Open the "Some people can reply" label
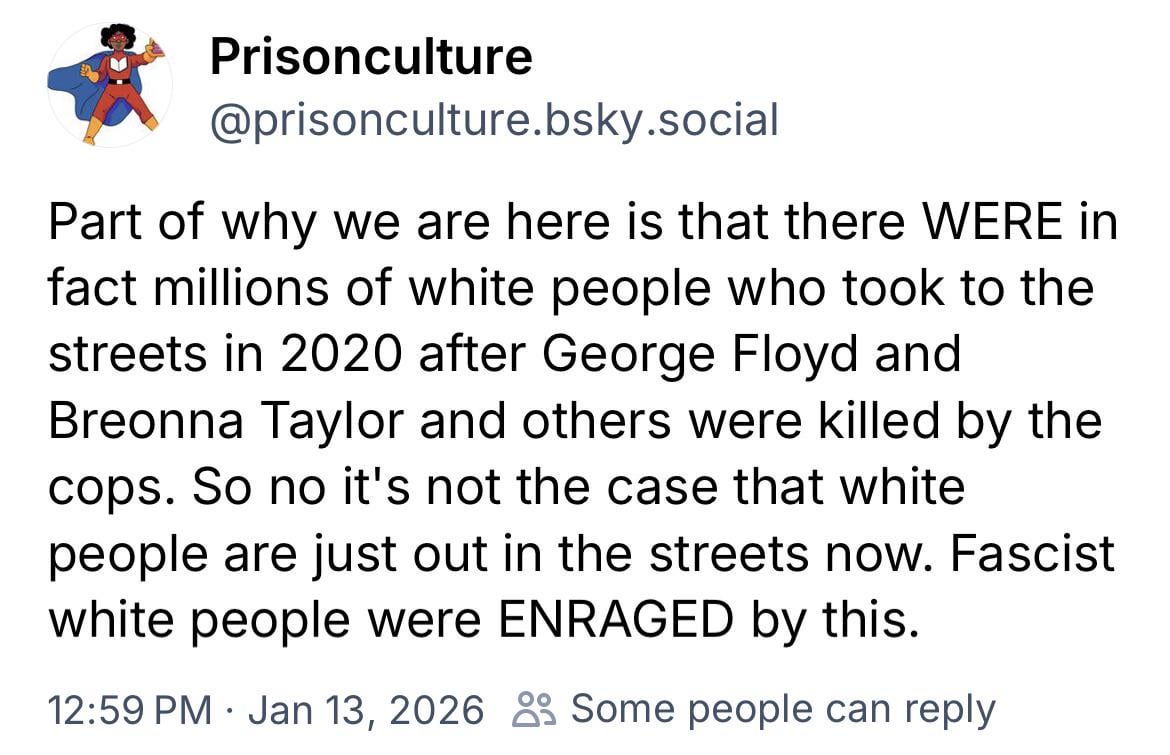1170x755 pixels. (x=783, y=709)
